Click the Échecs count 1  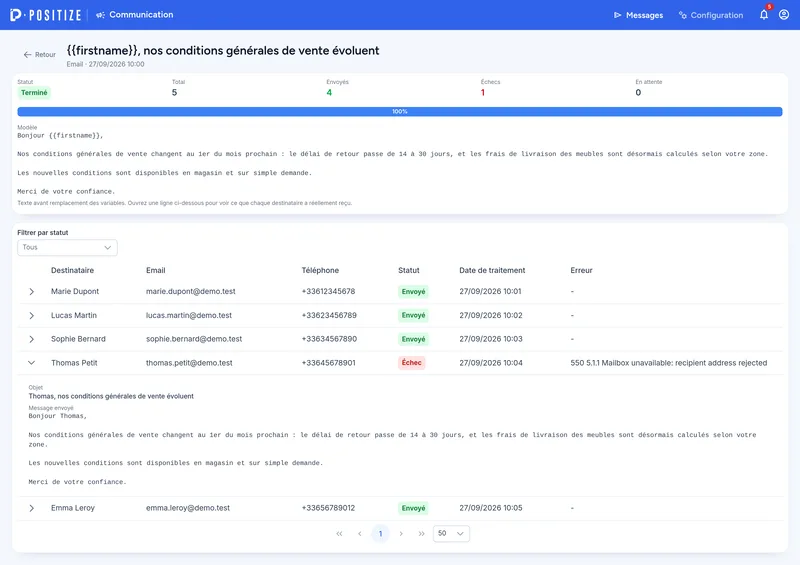(483, 92)
